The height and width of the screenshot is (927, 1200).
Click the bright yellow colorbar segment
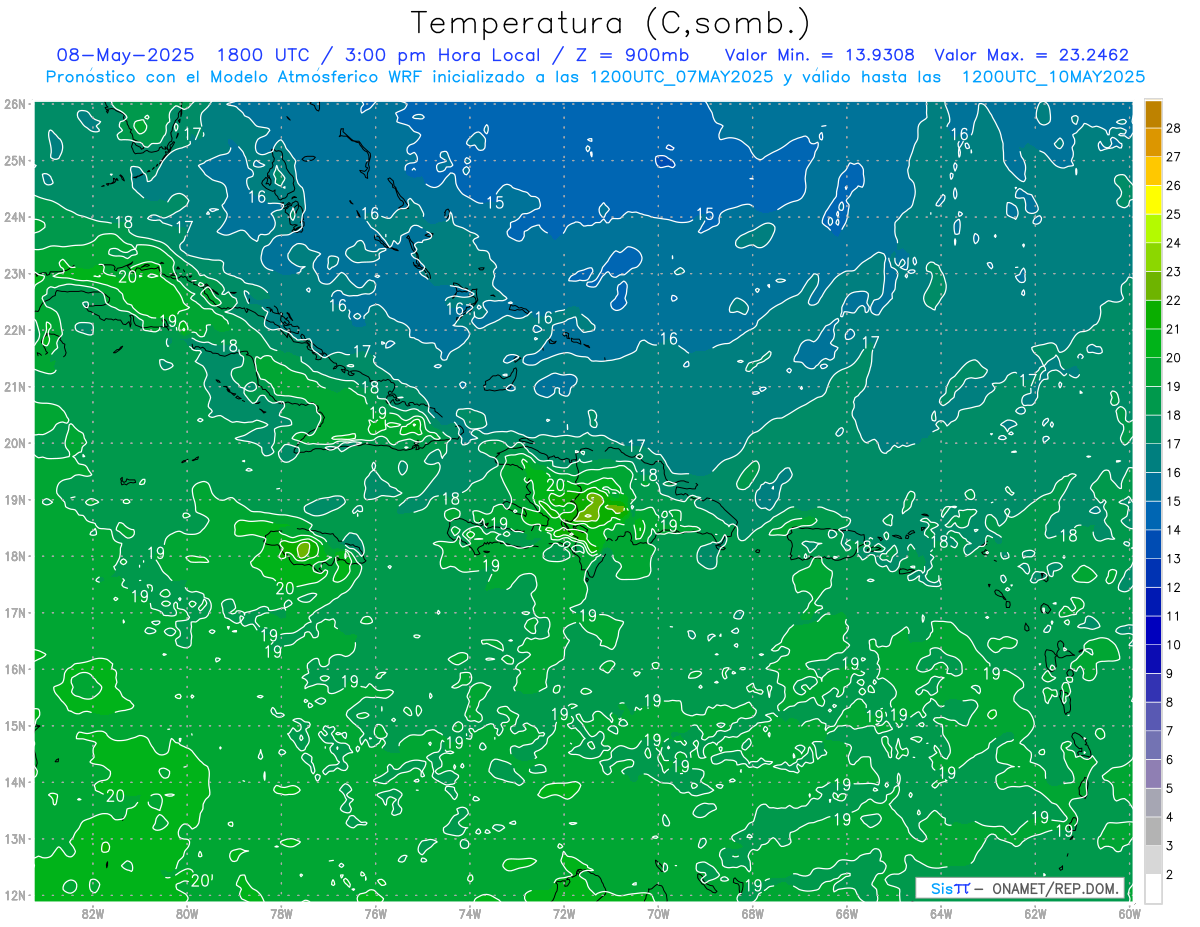pos(1153,200)
